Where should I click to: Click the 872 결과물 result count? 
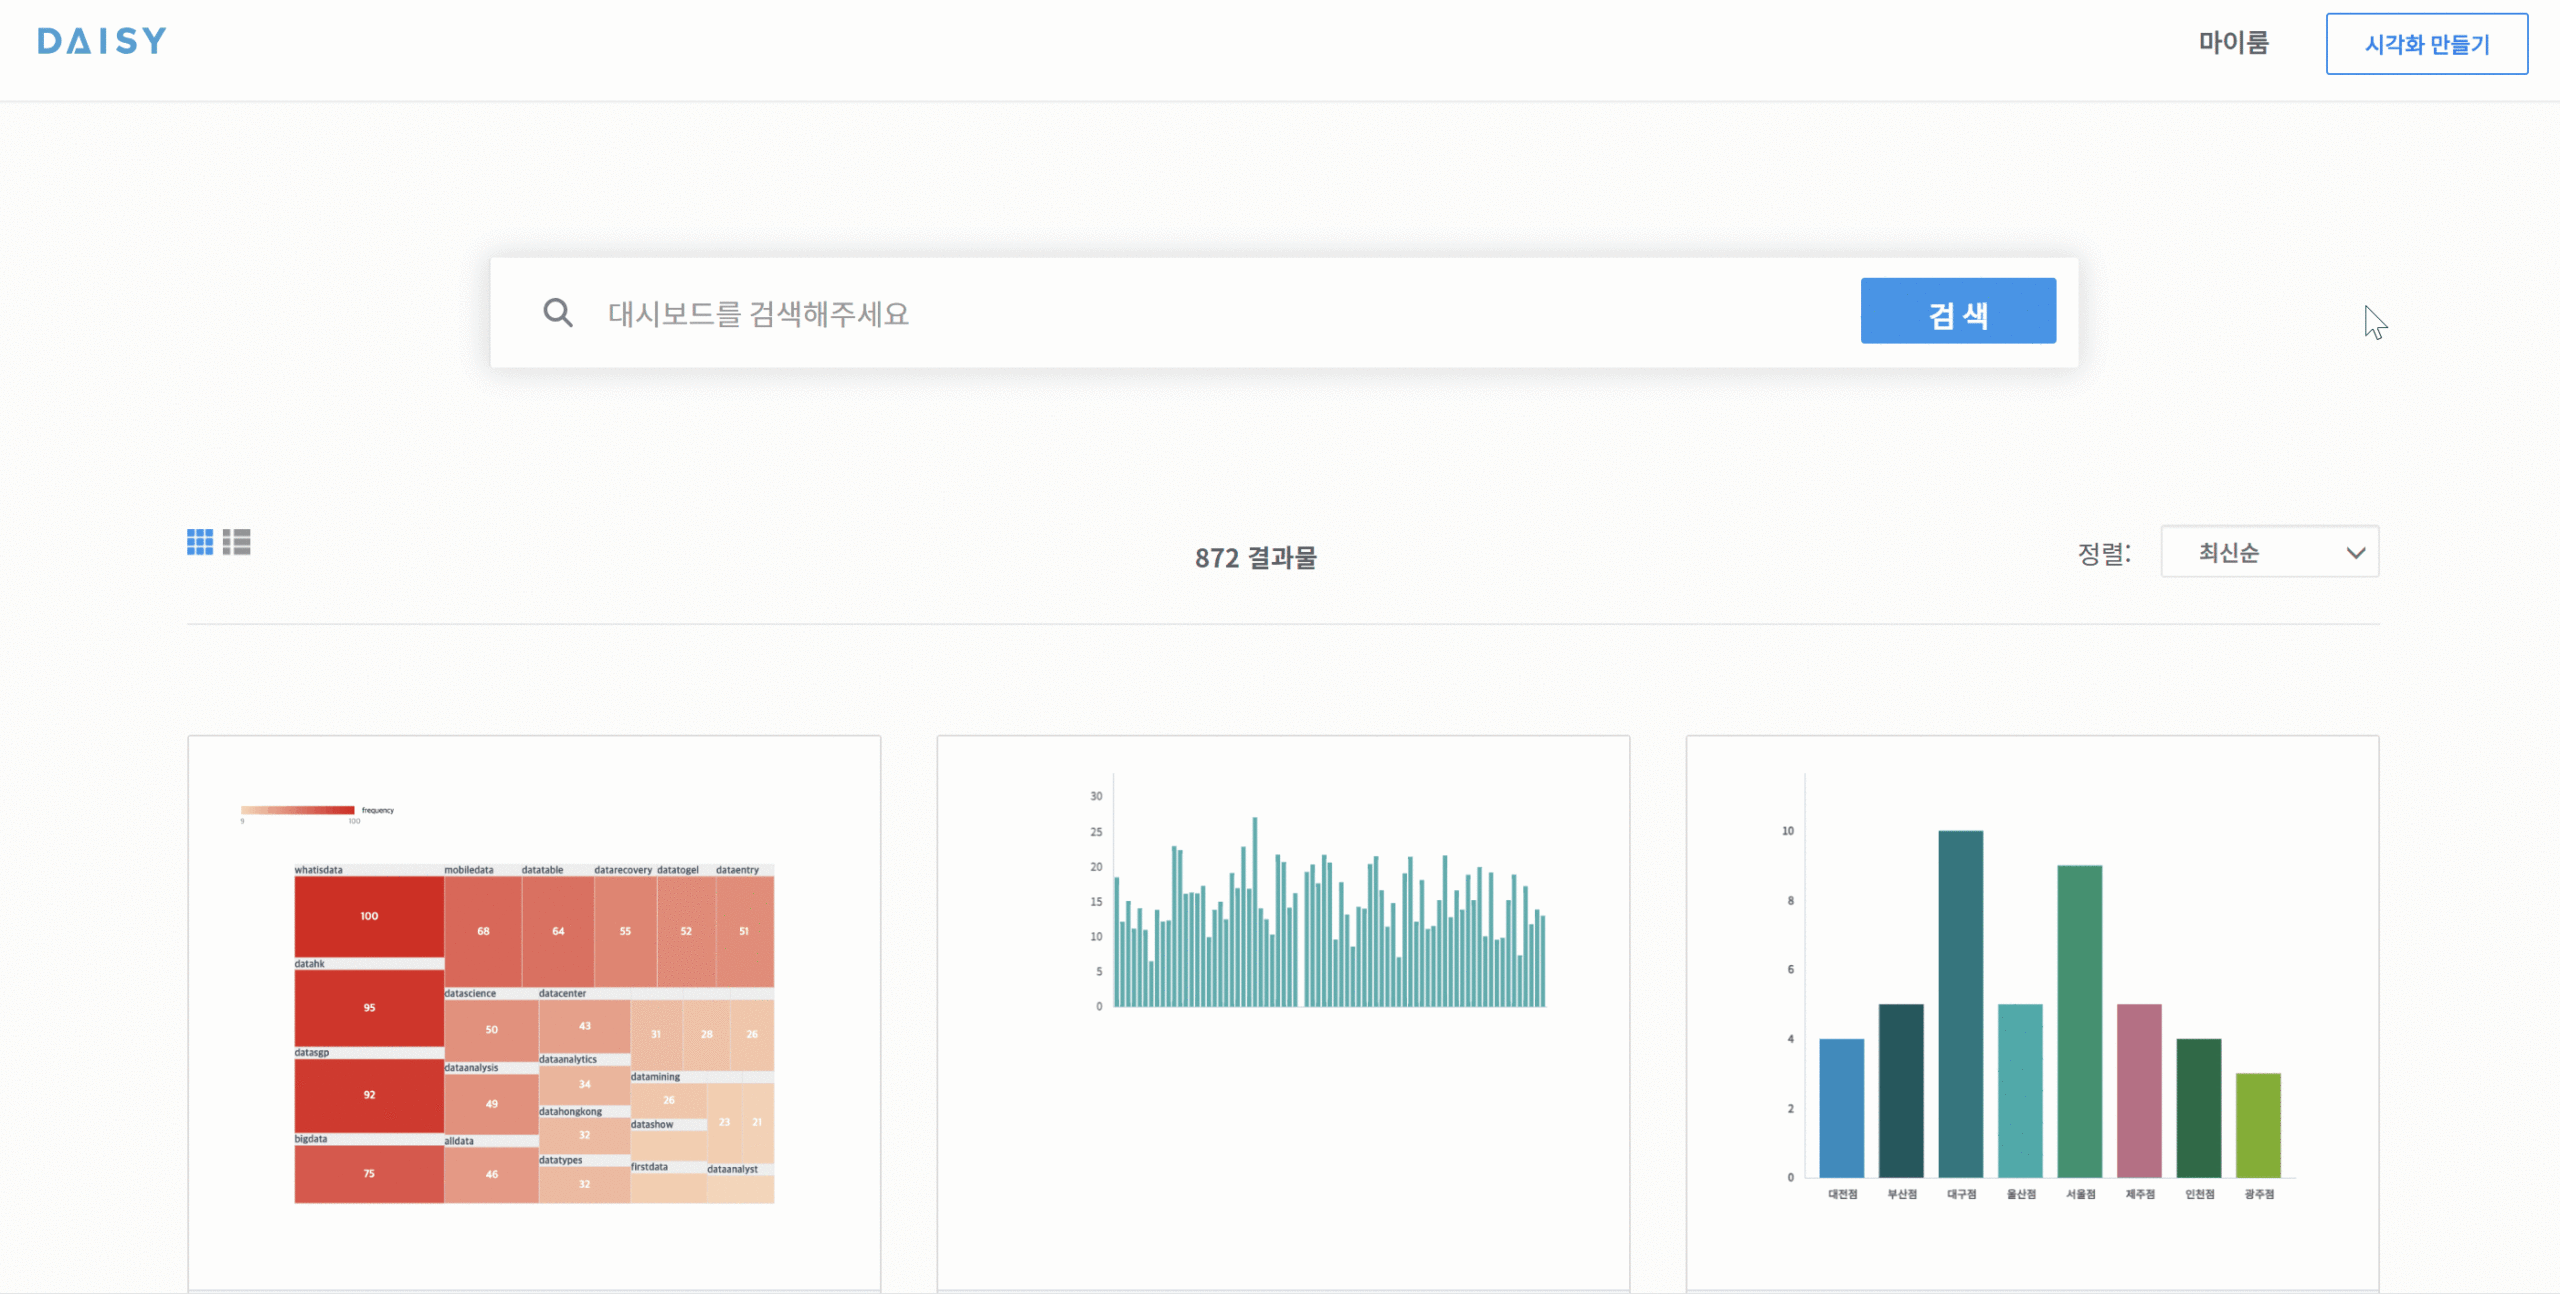pyautogui.click(x=1255, y=557)
